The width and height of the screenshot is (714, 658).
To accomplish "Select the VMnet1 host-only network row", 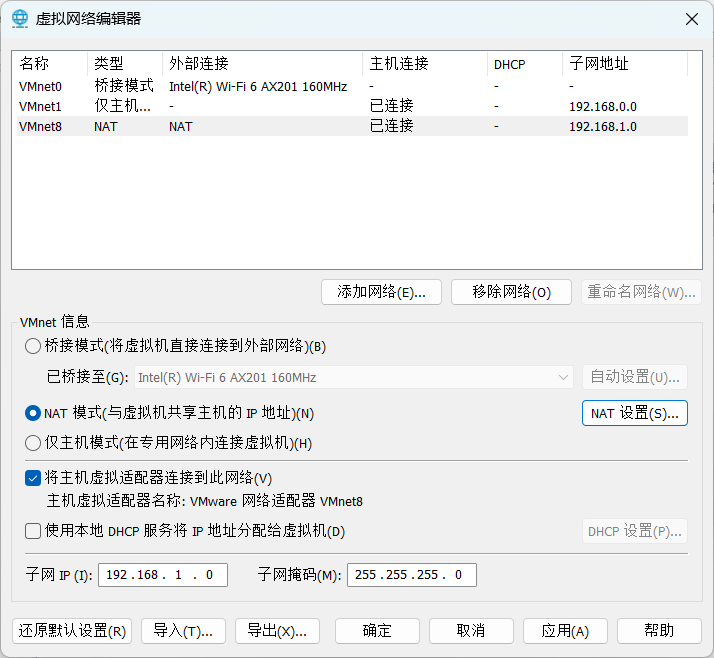I will [x=40, y=106].
